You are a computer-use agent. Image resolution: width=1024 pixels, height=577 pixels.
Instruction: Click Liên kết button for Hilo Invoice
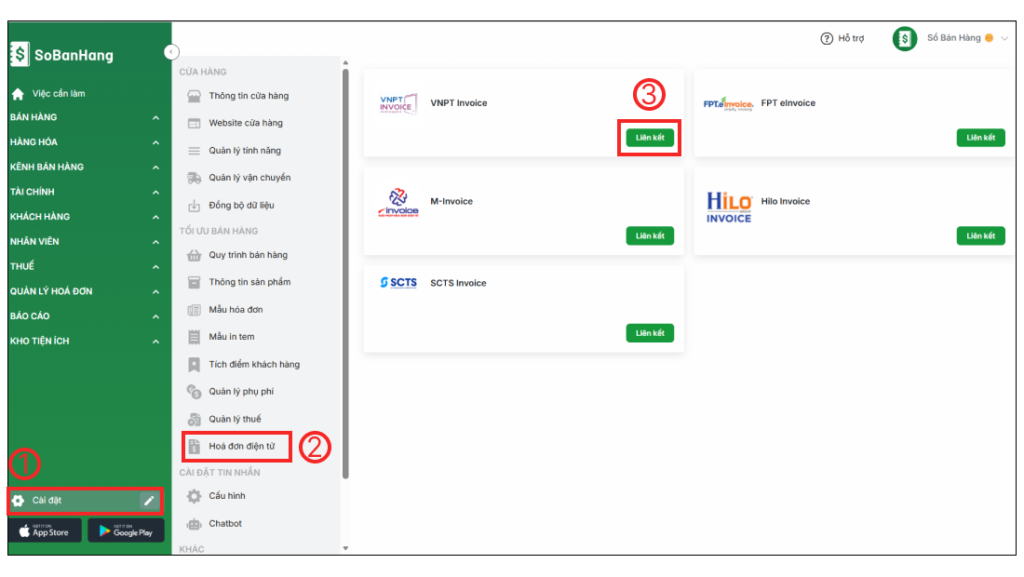click(x=980, y=236)
